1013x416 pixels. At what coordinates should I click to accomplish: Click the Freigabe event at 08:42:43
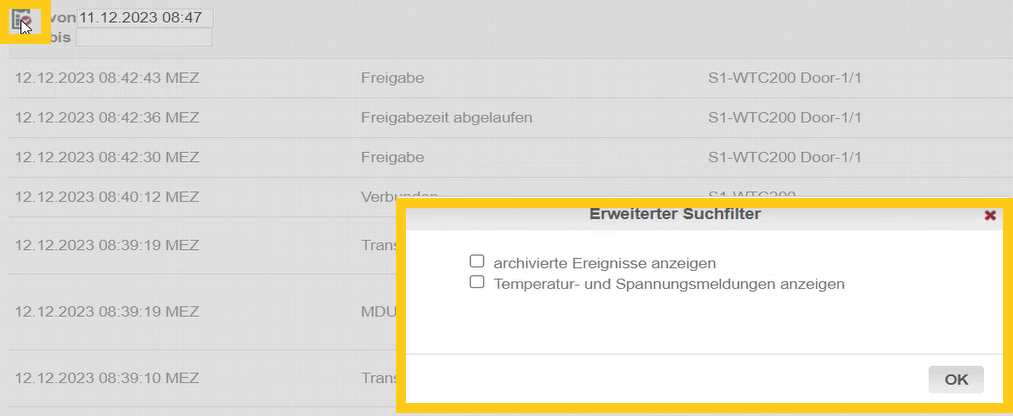pyautogui.click(x=392, y=76)
